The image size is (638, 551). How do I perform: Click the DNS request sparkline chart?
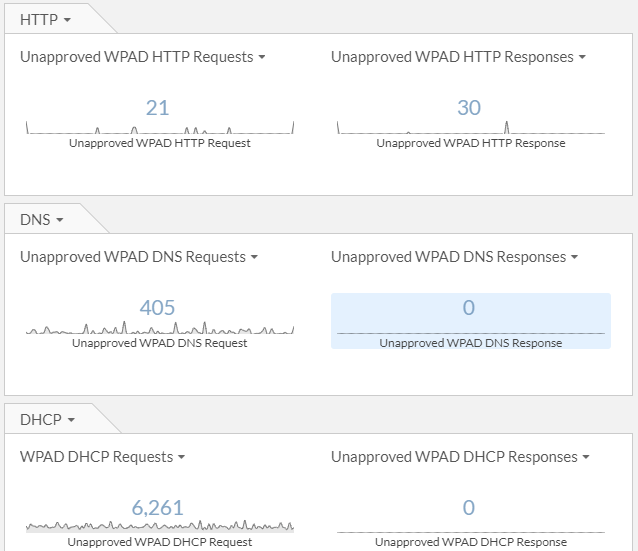click(x=160, y=328)
